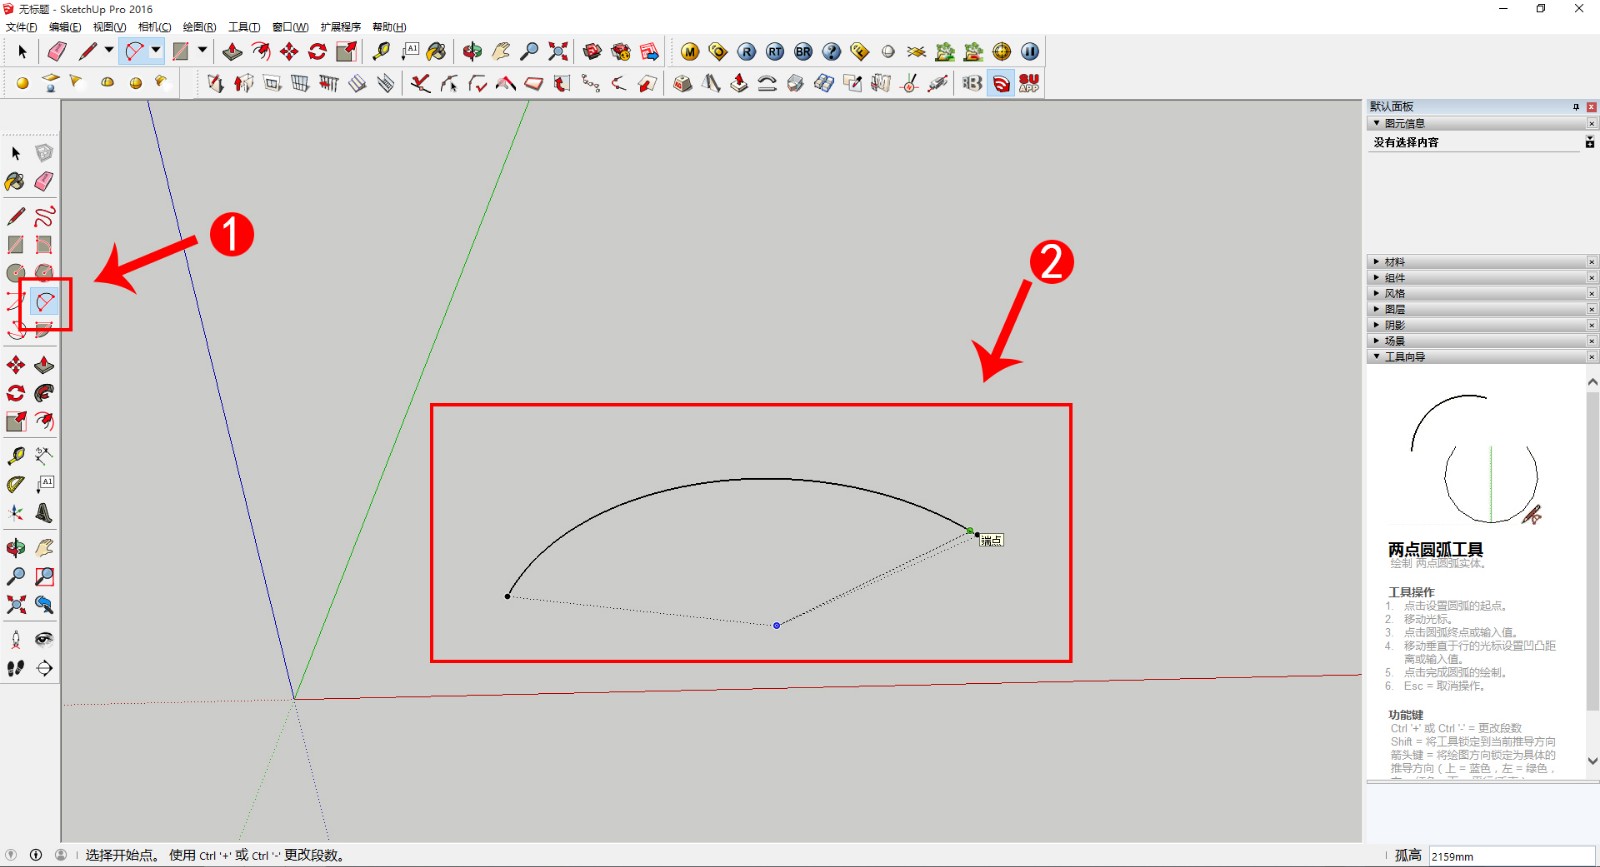Open the 文件(F) menu

coord(22,27)
